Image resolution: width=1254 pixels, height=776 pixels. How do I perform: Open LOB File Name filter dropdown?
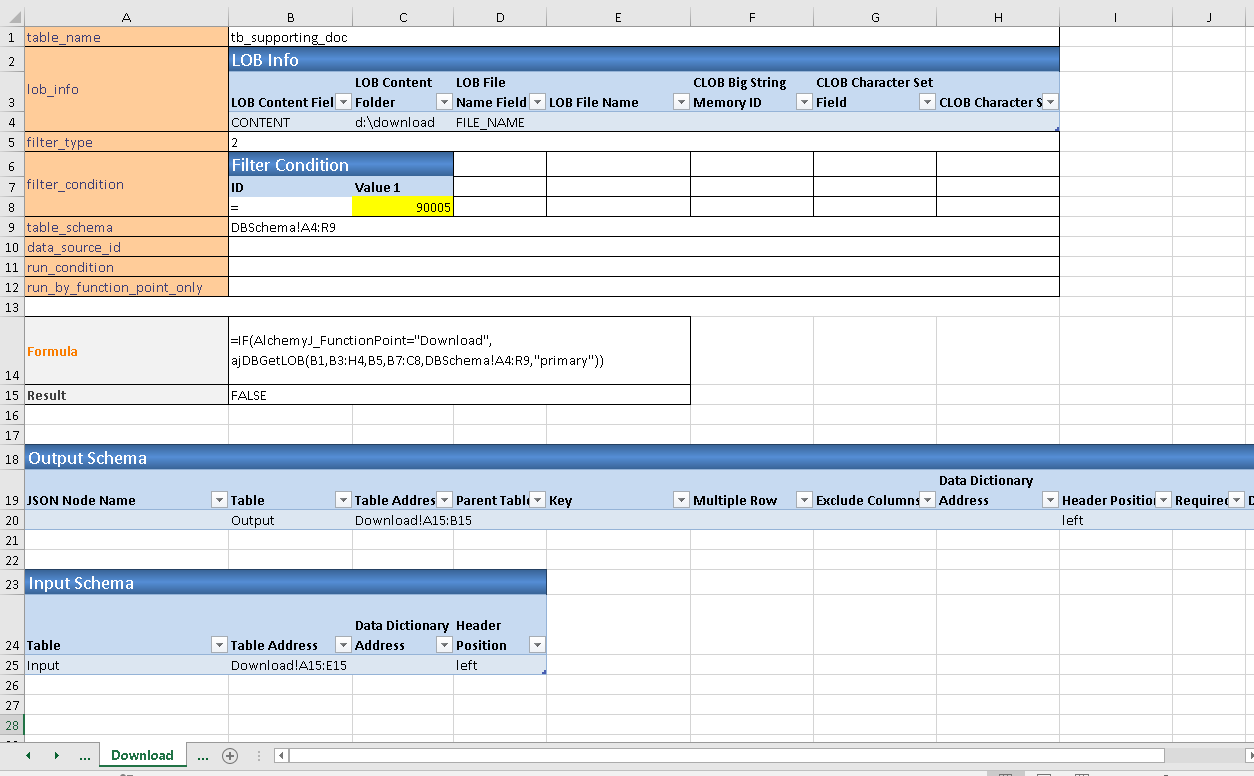click(x=681, y=102)
